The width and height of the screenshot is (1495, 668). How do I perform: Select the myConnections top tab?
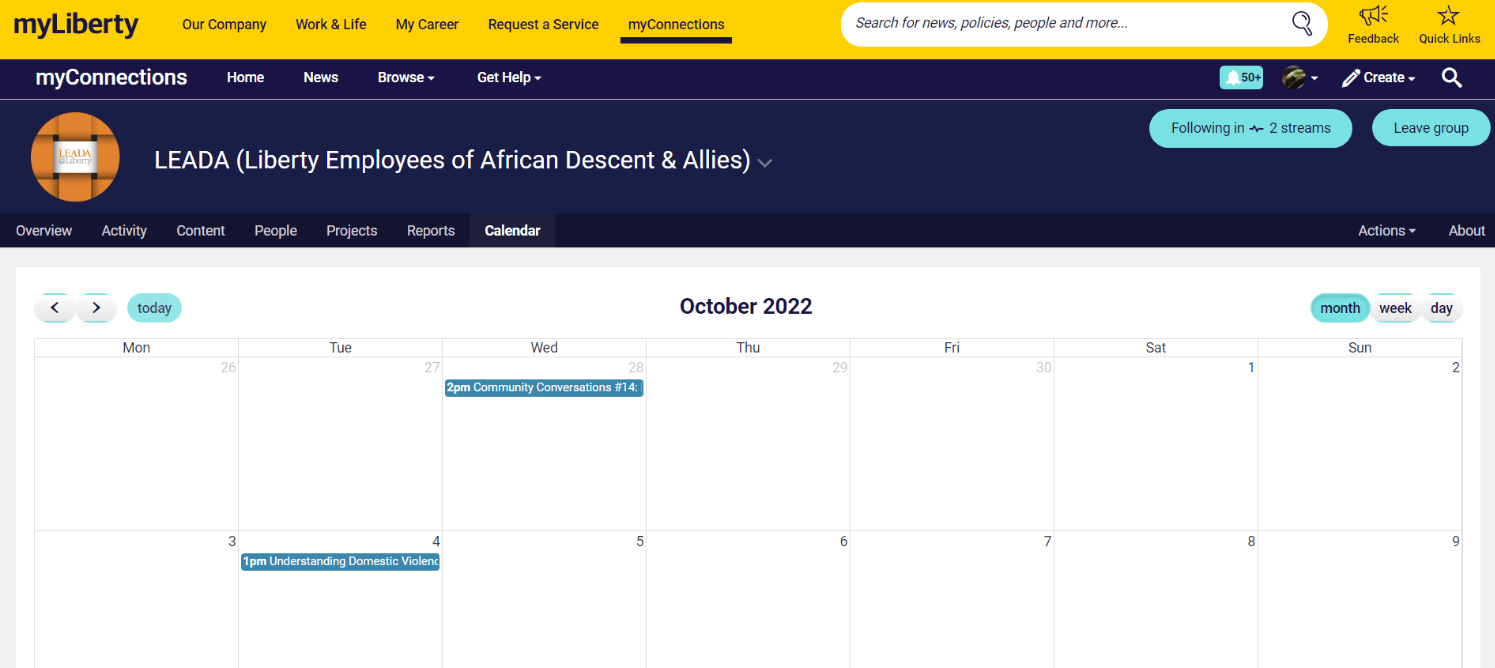tap(676, 25)
